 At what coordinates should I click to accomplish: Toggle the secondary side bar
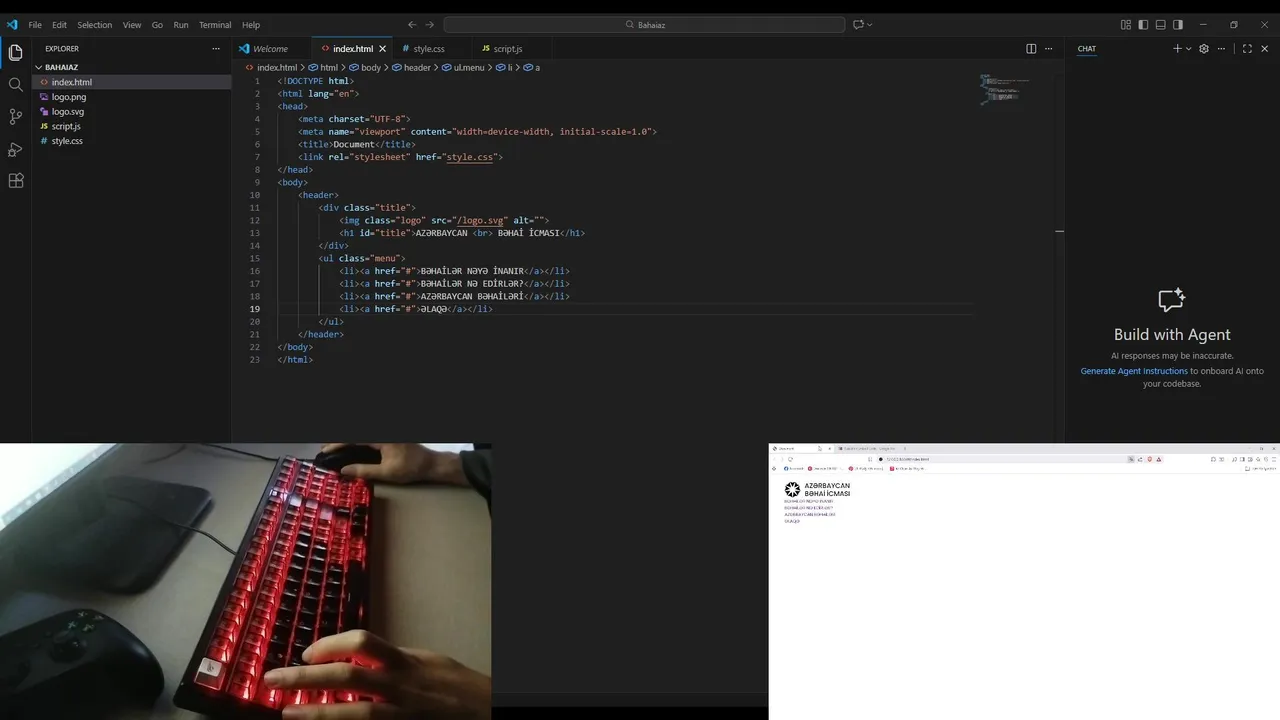tap(1178, 24)
